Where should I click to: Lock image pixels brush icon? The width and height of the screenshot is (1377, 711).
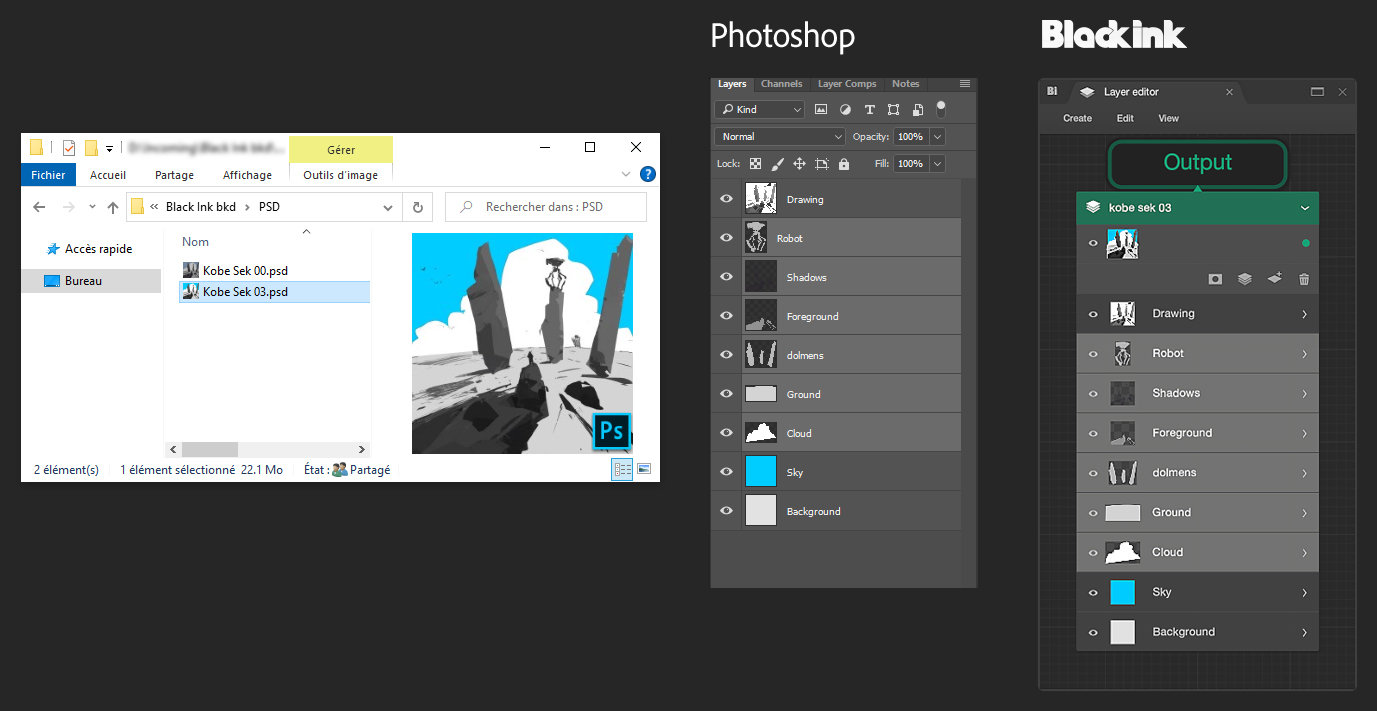(x=777, y=163)
